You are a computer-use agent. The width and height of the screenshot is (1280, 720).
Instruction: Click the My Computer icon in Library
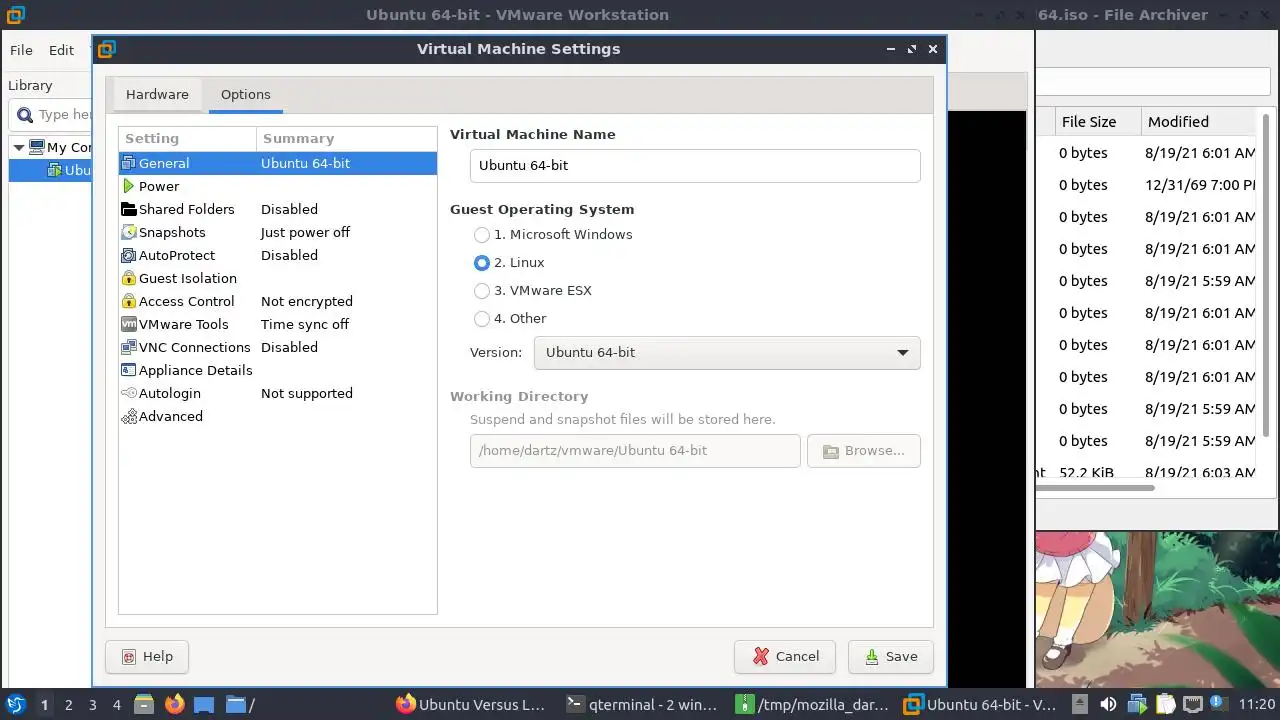coord(37,147)
